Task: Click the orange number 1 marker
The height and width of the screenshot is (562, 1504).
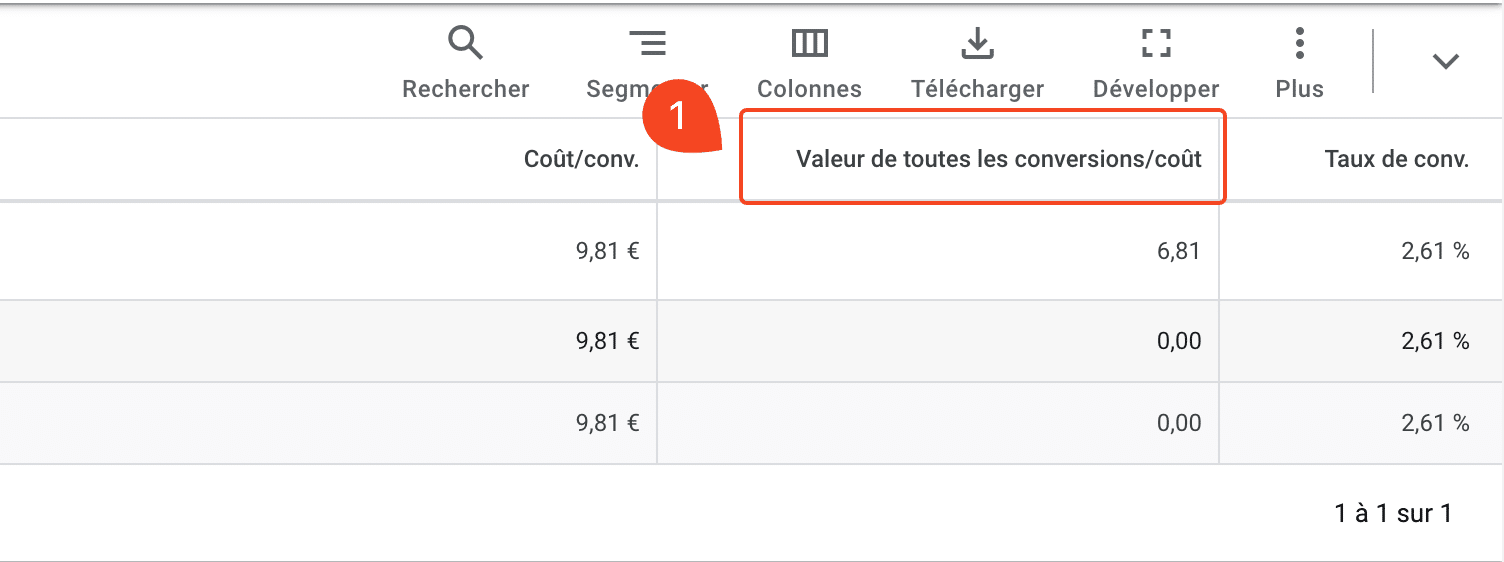Action: (678, 117)
